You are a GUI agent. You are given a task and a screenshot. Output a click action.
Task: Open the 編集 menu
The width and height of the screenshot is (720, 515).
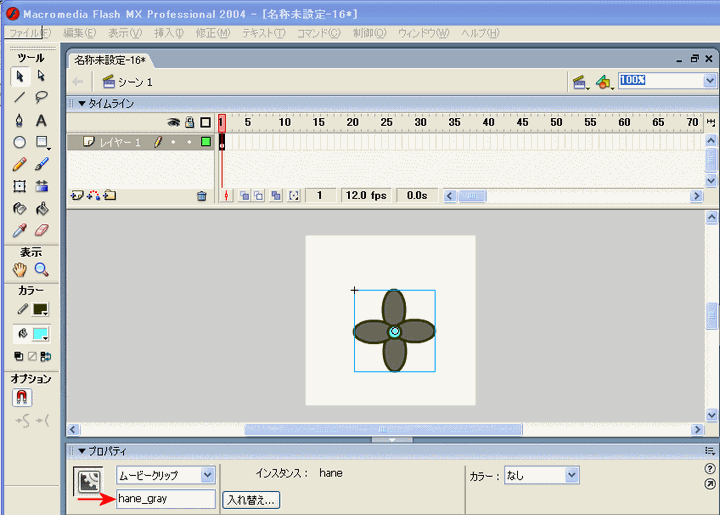point(79,33)
